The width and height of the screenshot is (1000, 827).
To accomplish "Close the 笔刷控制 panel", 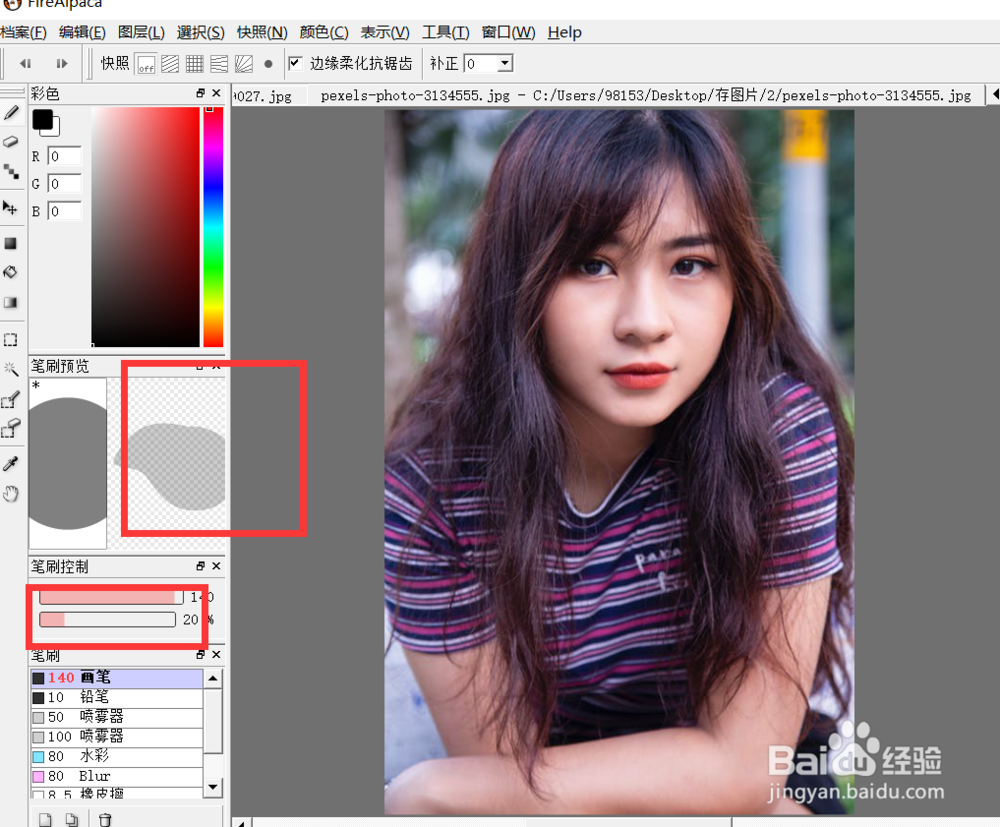I will tap(216, 566).
